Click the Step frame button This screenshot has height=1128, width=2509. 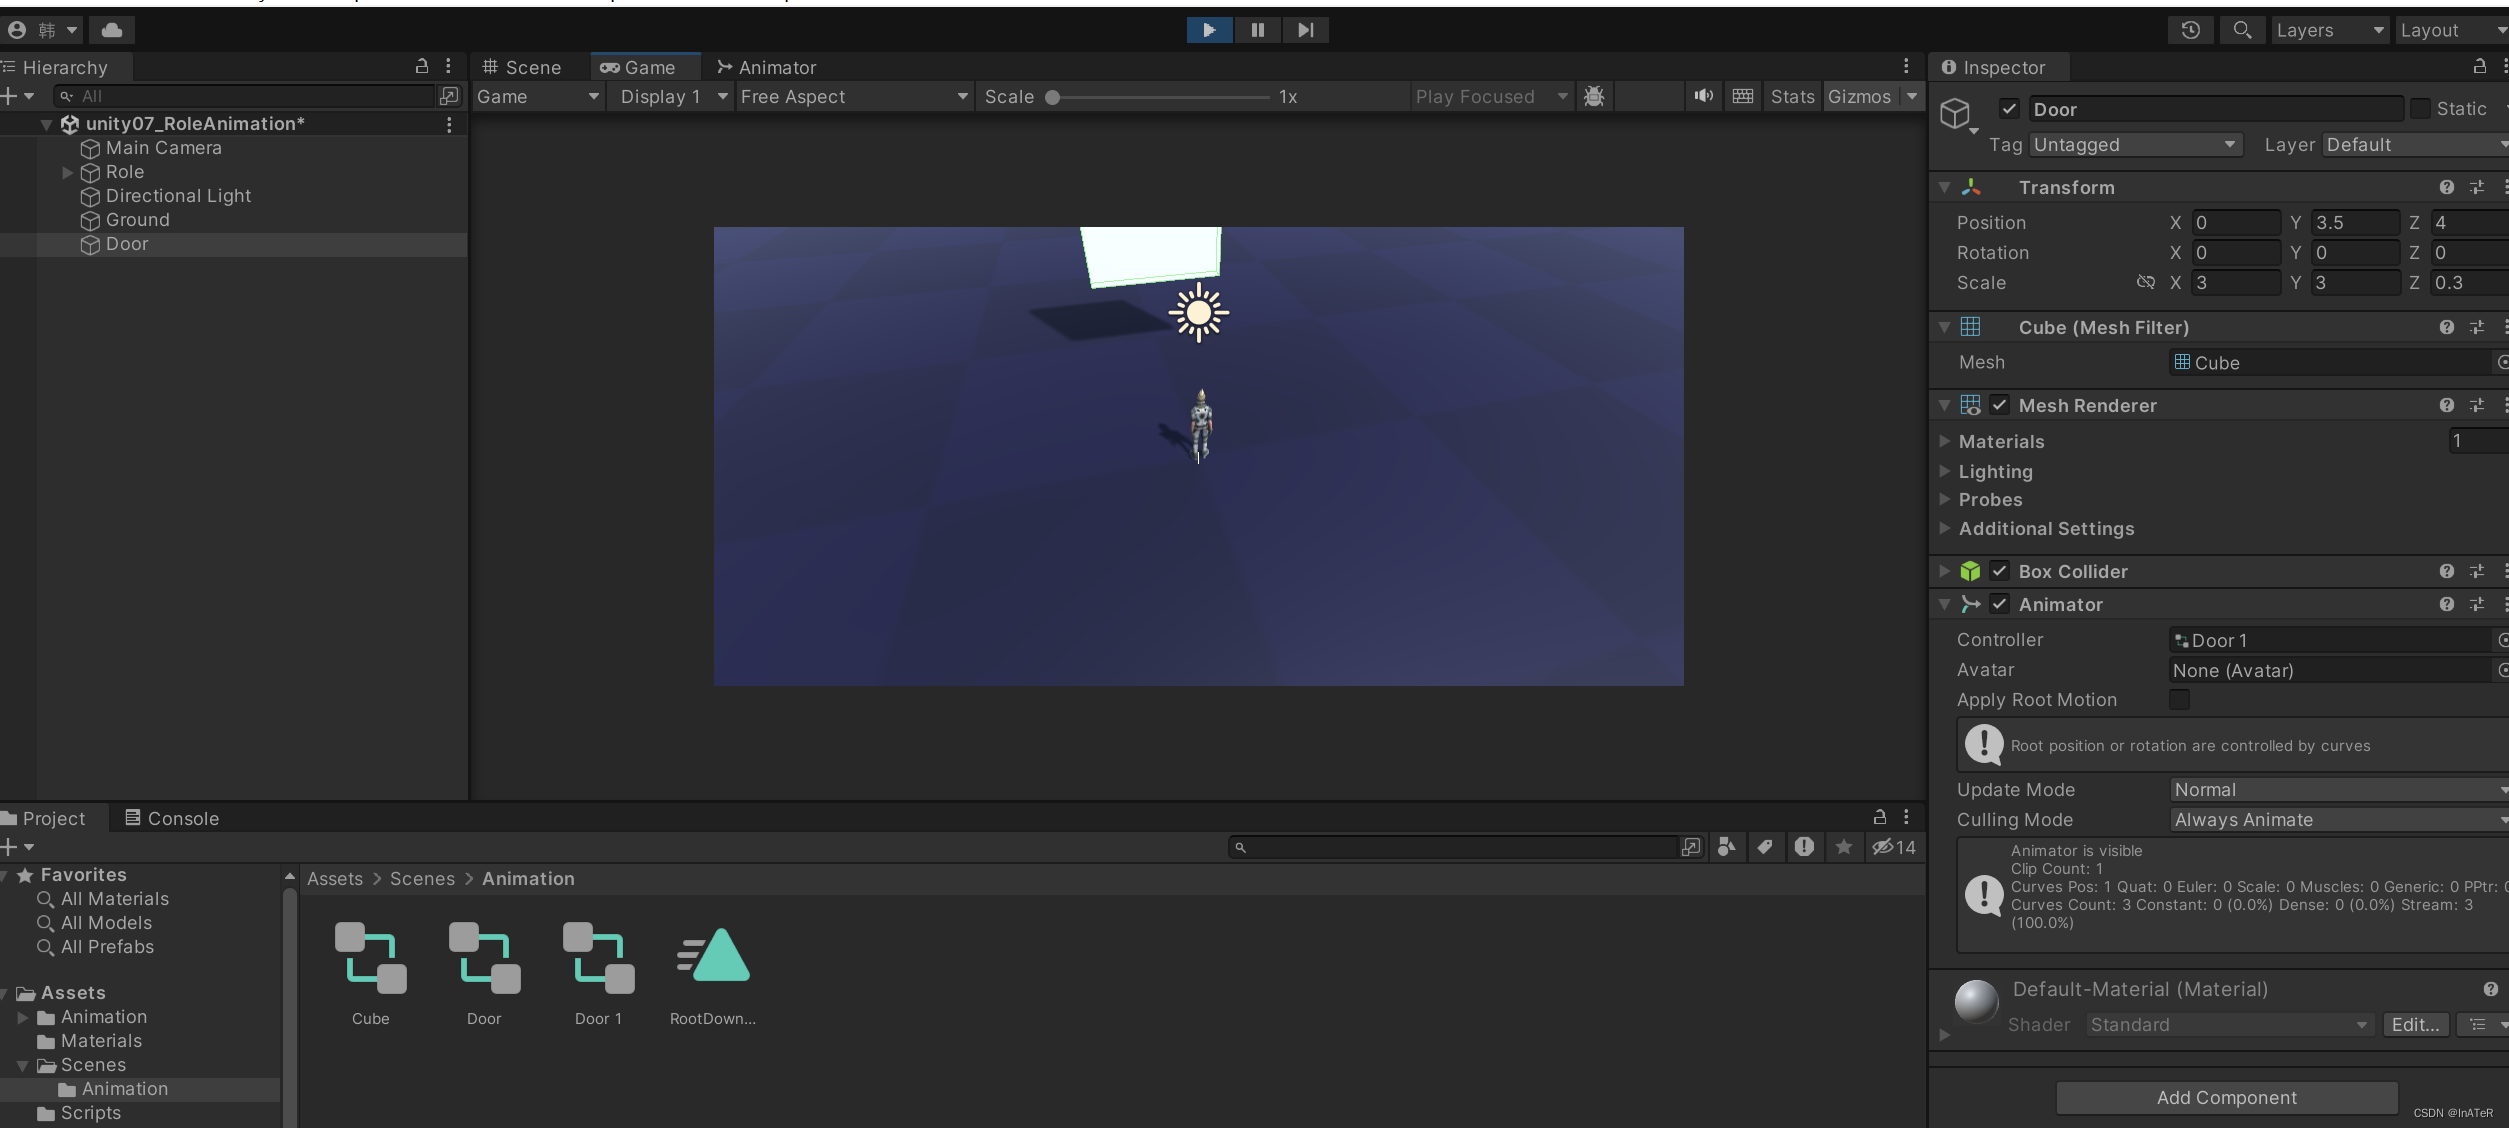pos(1305,30)
